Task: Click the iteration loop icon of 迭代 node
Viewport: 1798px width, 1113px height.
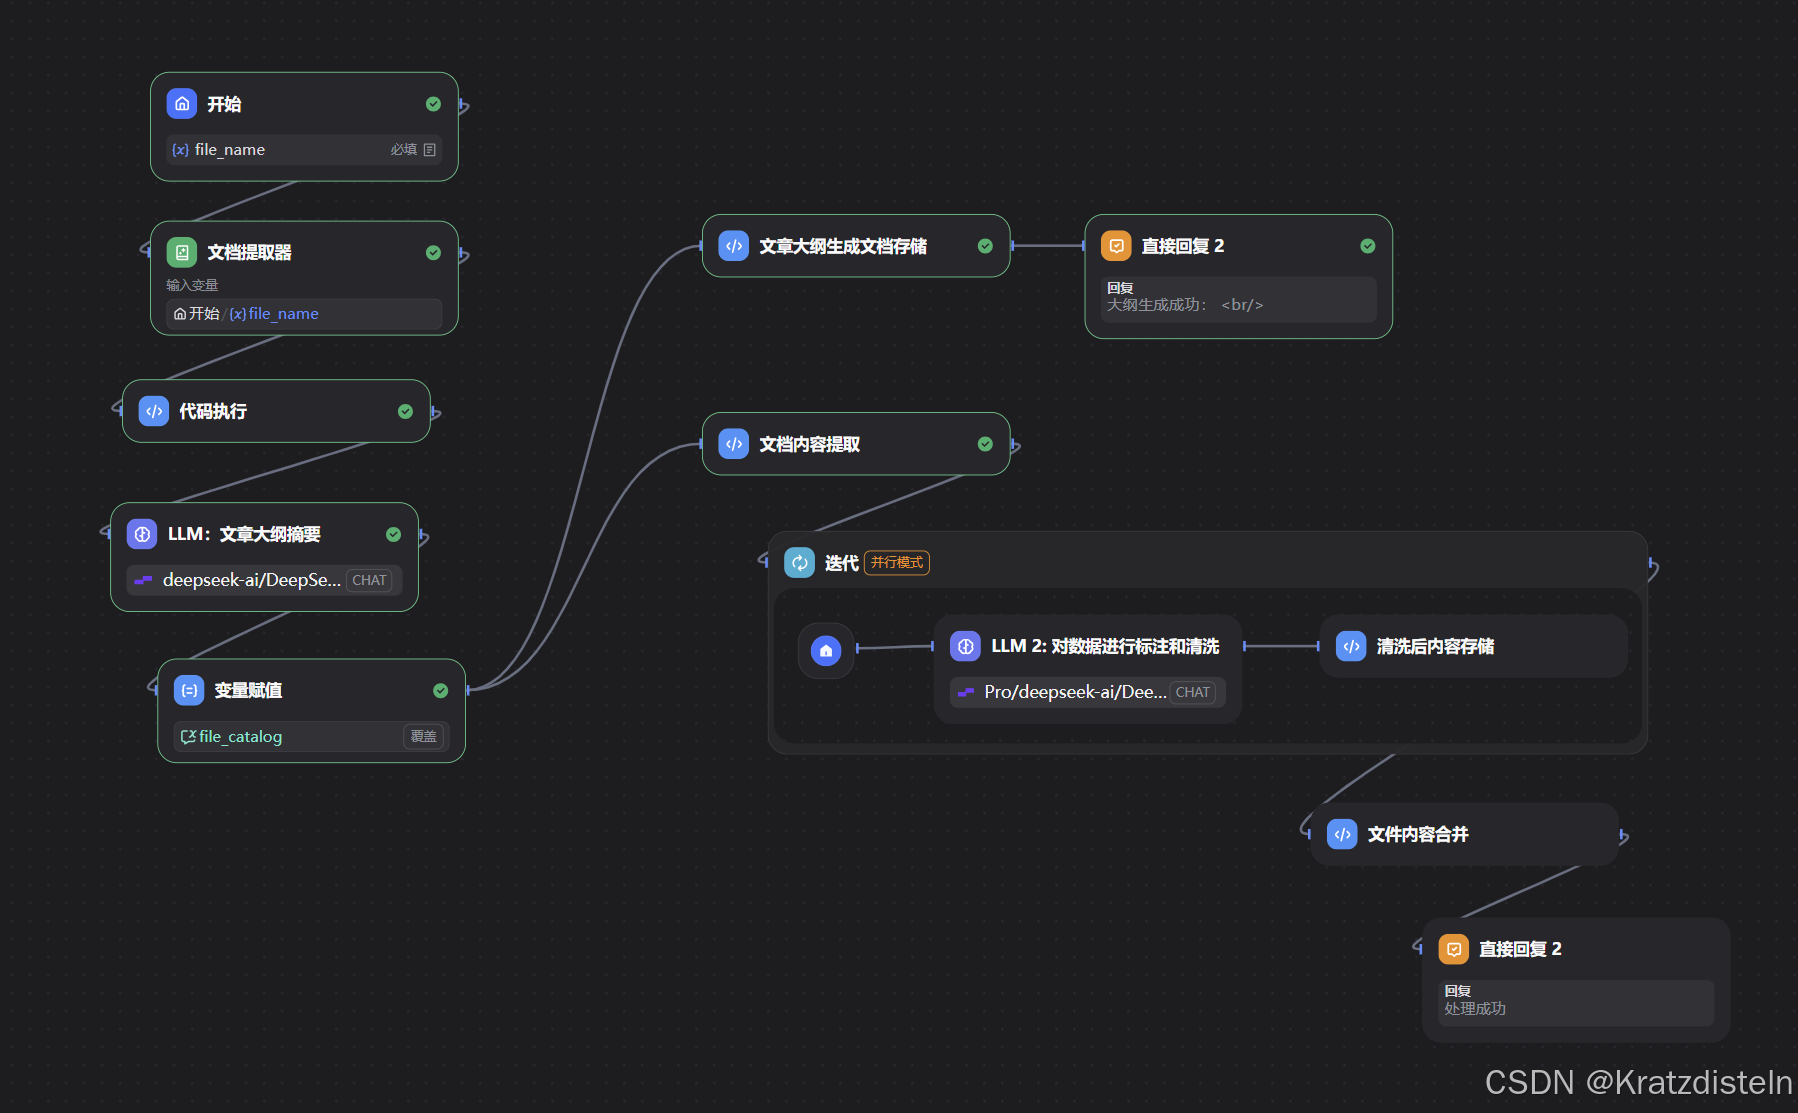Action: point(799,563)
